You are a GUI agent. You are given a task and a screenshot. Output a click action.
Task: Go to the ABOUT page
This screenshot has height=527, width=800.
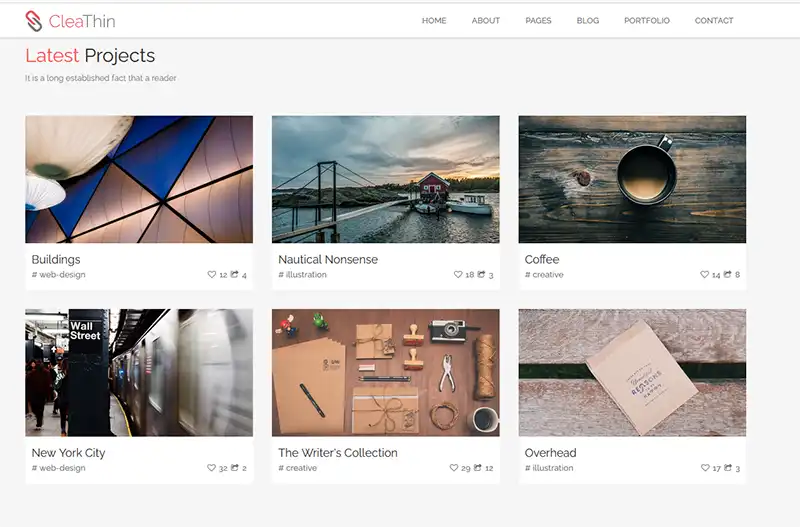coord(485,21)
